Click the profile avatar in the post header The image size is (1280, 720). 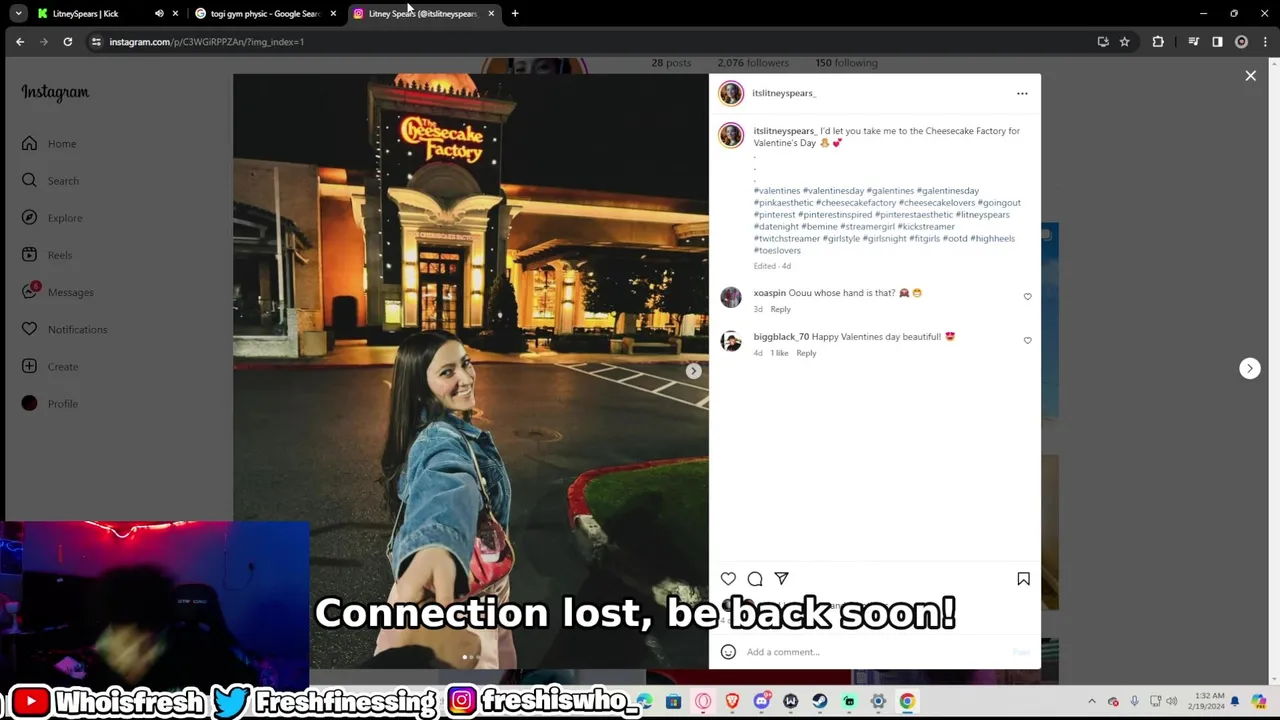pyautogui.click(x=731, y=93)
